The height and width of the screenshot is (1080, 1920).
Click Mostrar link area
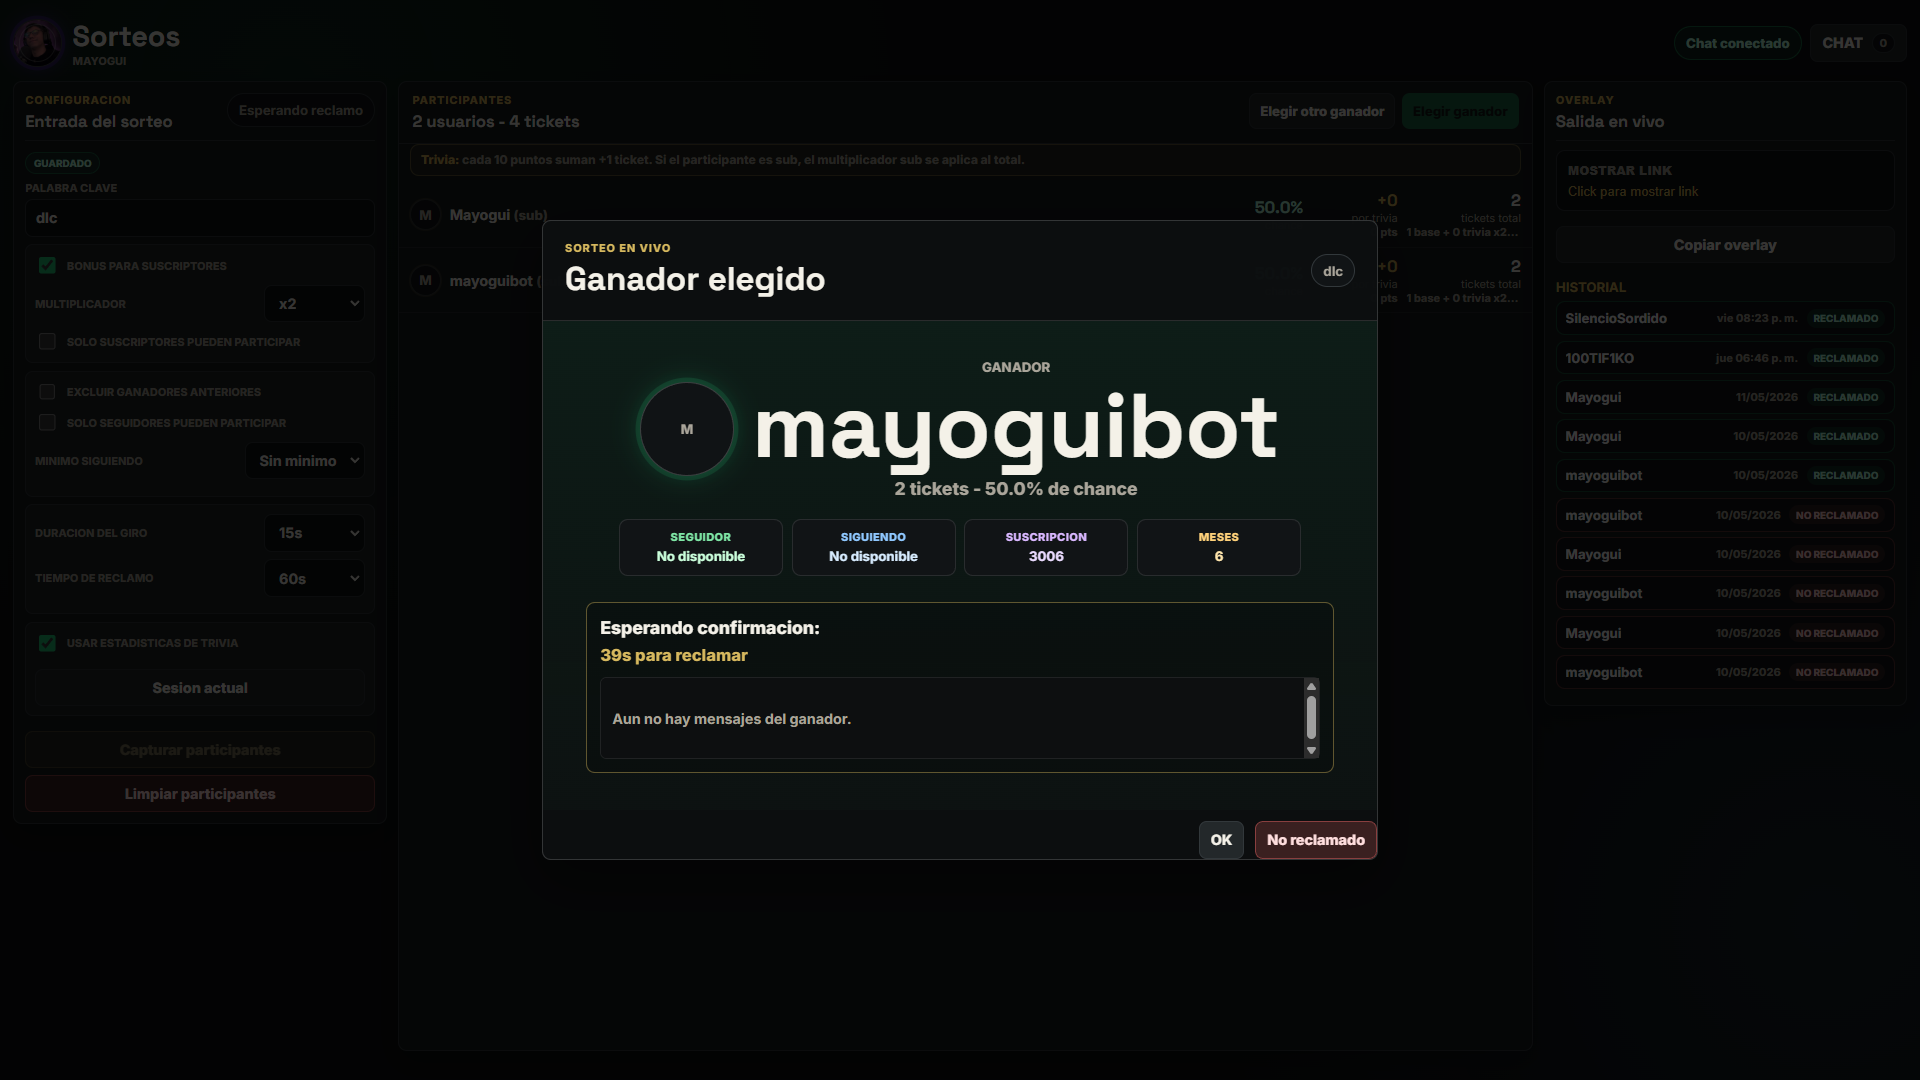[x=1725, y=181]
